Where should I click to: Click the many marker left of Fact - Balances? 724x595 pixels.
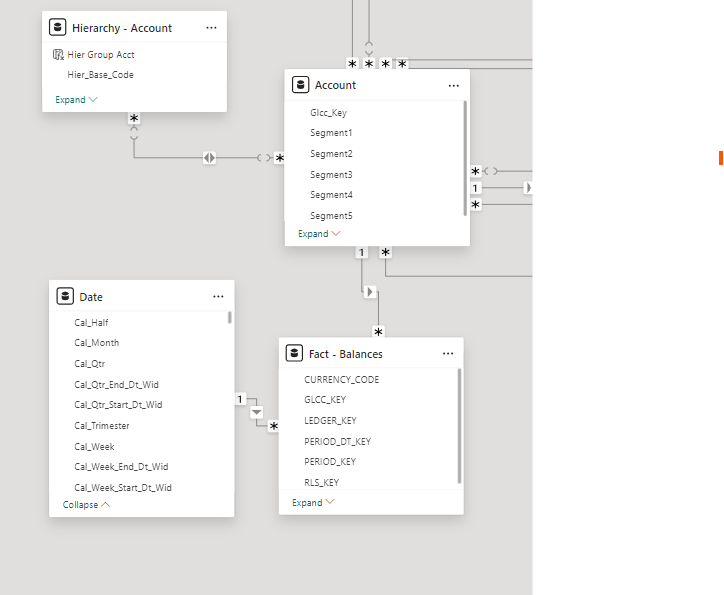(274, 426)
